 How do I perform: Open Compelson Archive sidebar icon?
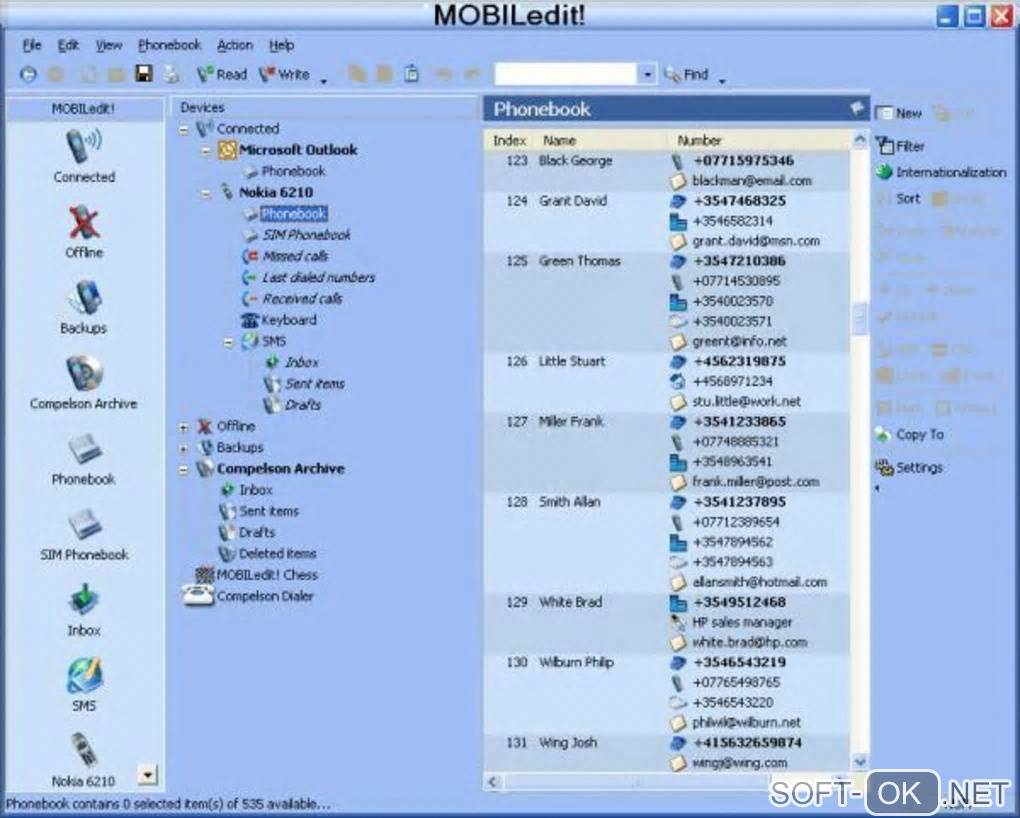click(84, 383)
